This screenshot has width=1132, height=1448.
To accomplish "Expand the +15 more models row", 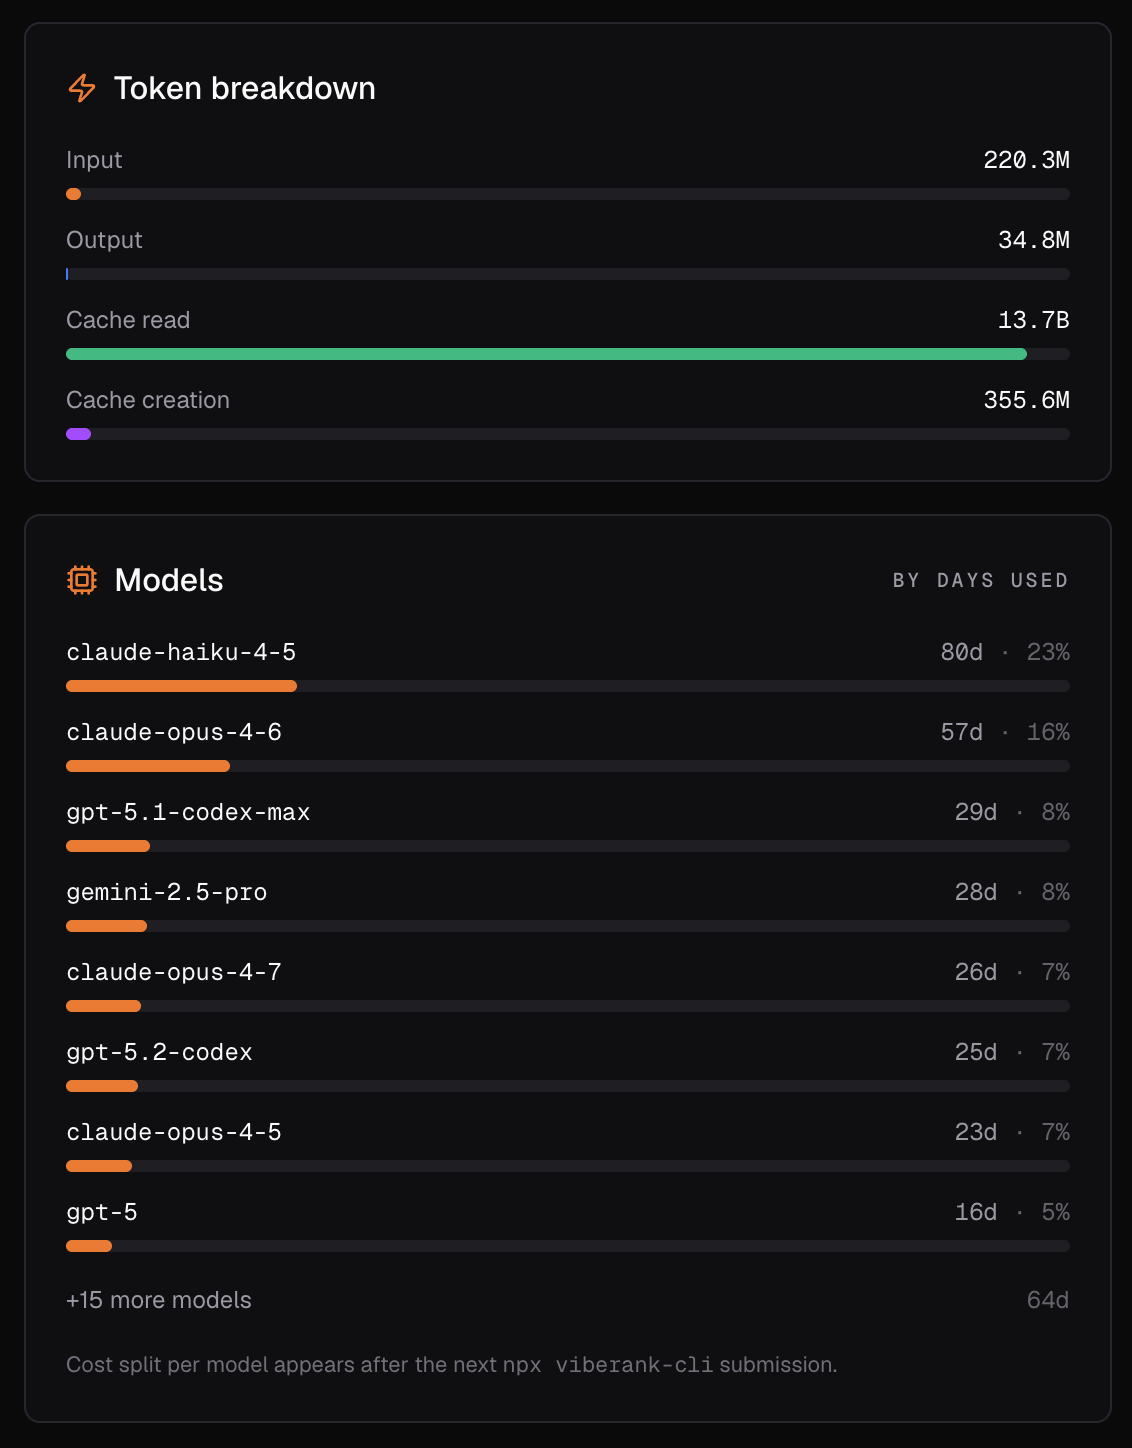I will 568,1300.
